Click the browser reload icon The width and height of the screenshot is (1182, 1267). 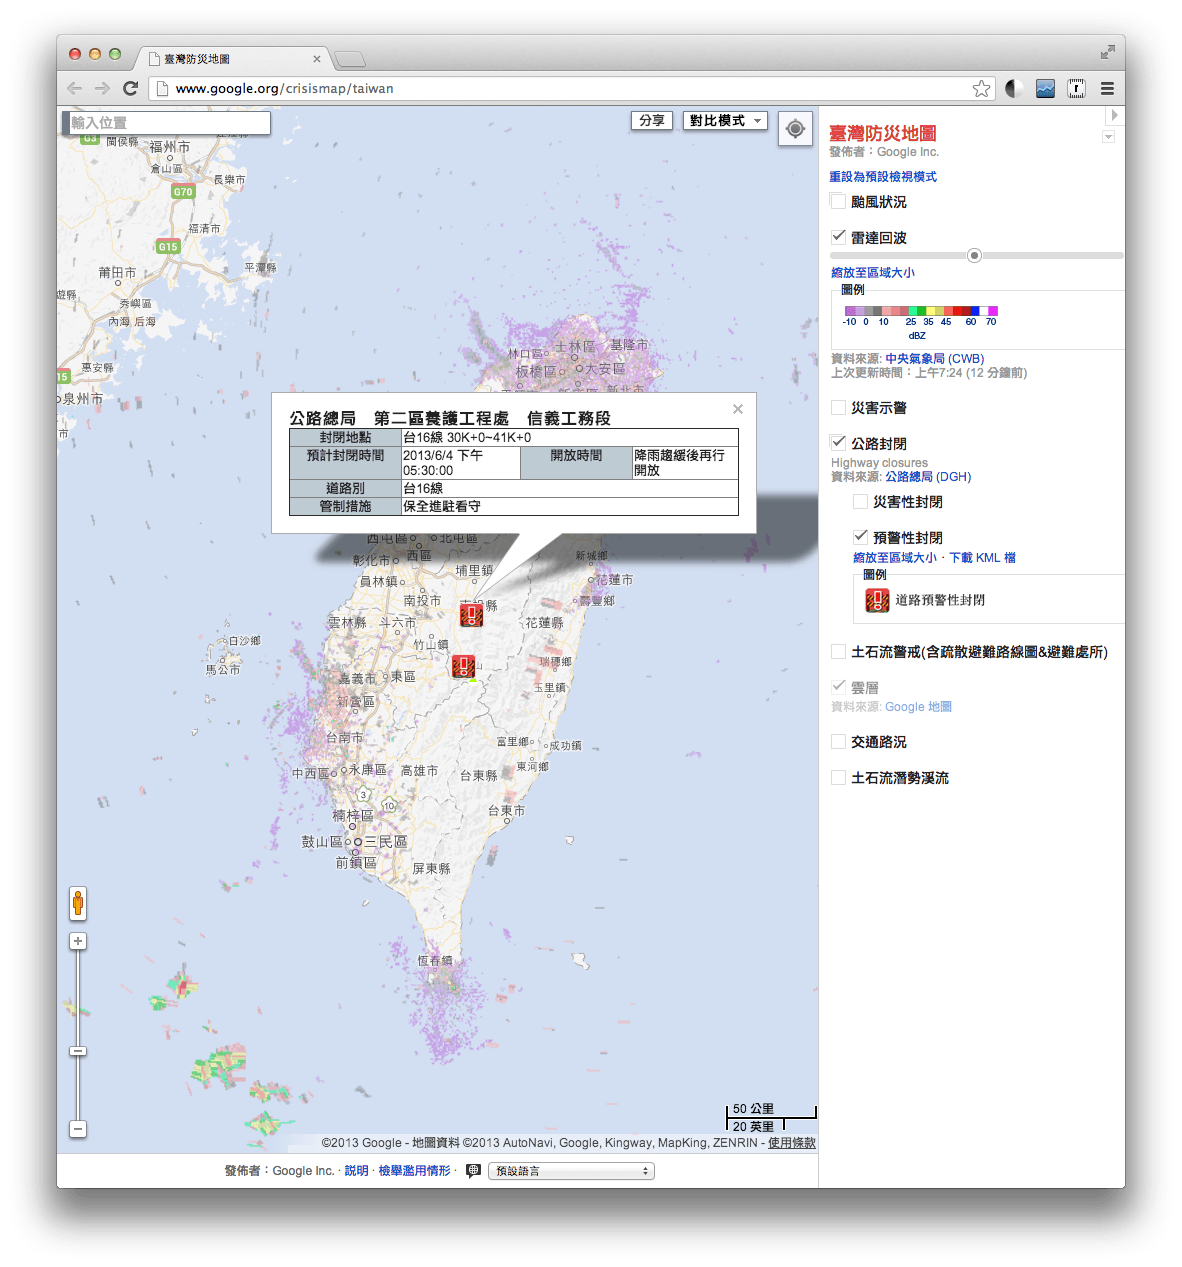pyautogui.click(x=131, y=88)
